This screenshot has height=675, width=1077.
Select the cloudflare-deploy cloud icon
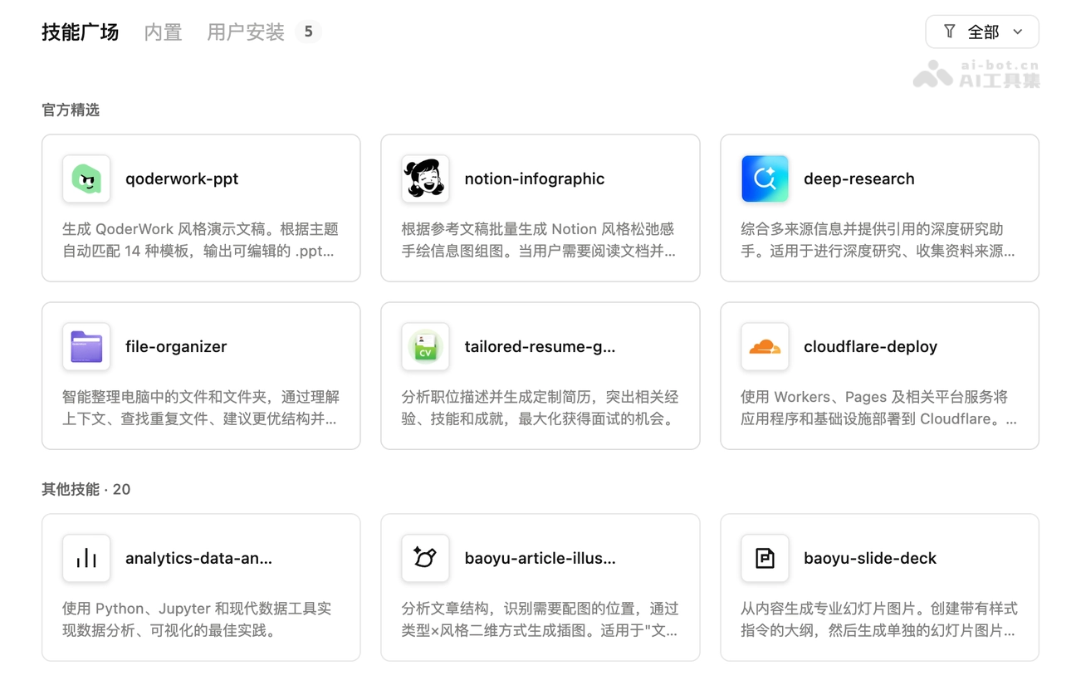pos(764,346)
